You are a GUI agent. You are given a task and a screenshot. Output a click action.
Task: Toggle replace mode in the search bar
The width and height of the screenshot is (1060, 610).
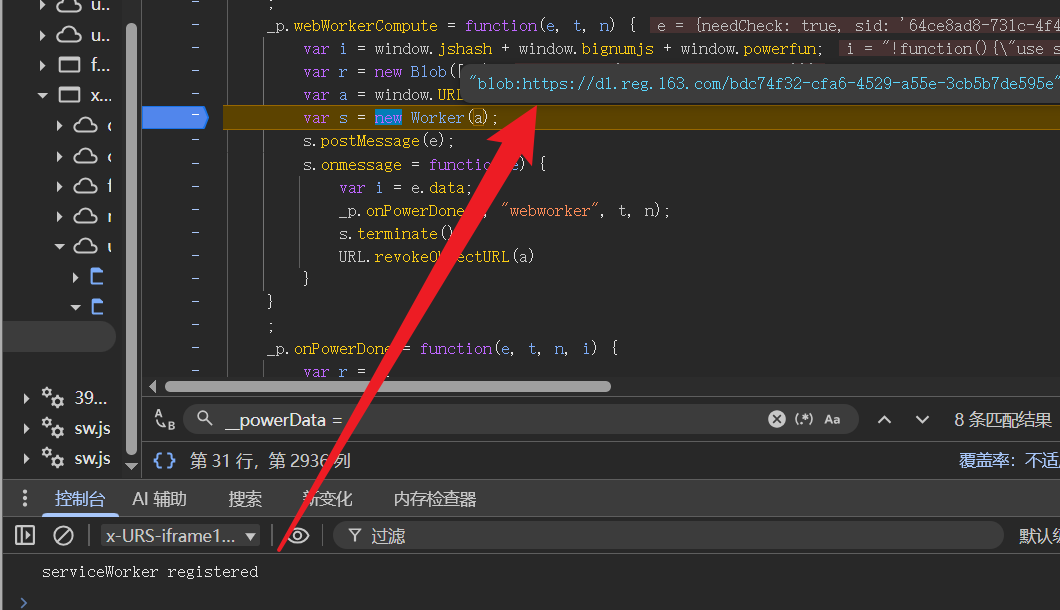tap(164, 419)
